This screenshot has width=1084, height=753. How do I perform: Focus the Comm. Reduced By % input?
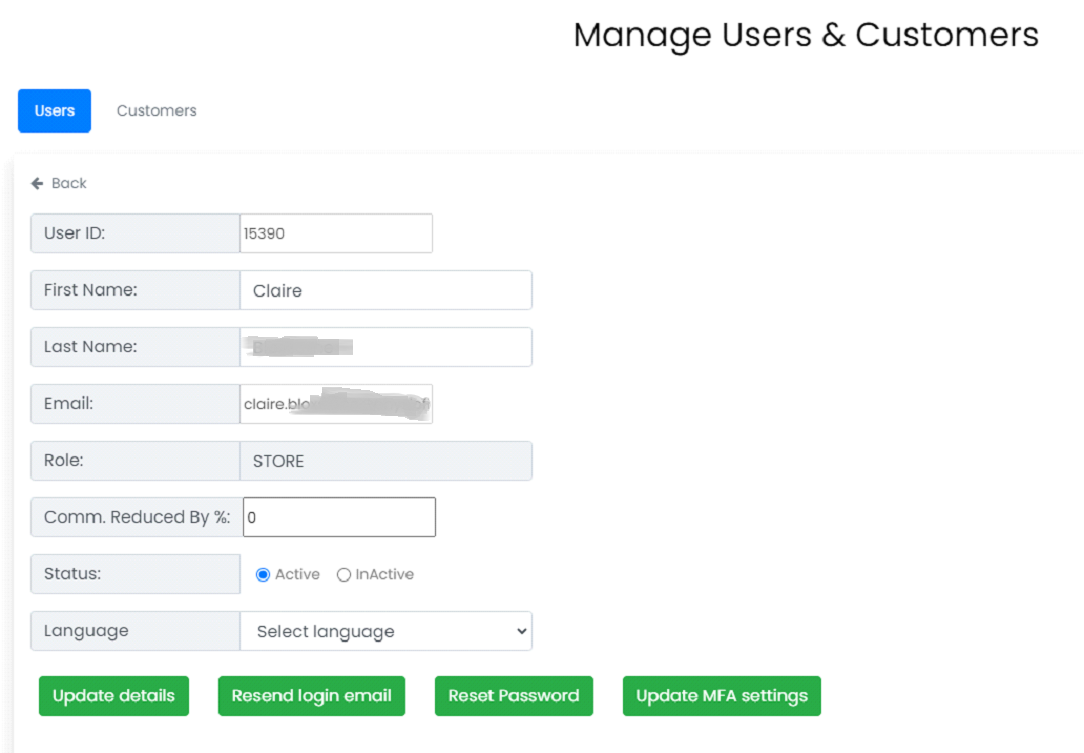click(x=339, y=518)
